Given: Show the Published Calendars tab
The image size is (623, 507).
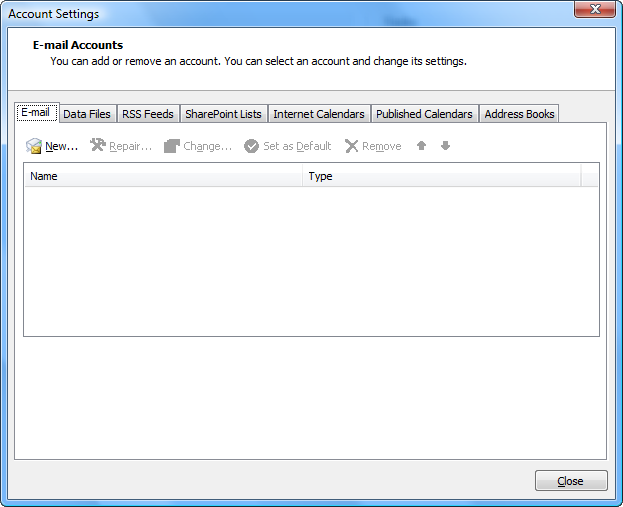Looking at the screenshot, I should (x=424, y=114).
